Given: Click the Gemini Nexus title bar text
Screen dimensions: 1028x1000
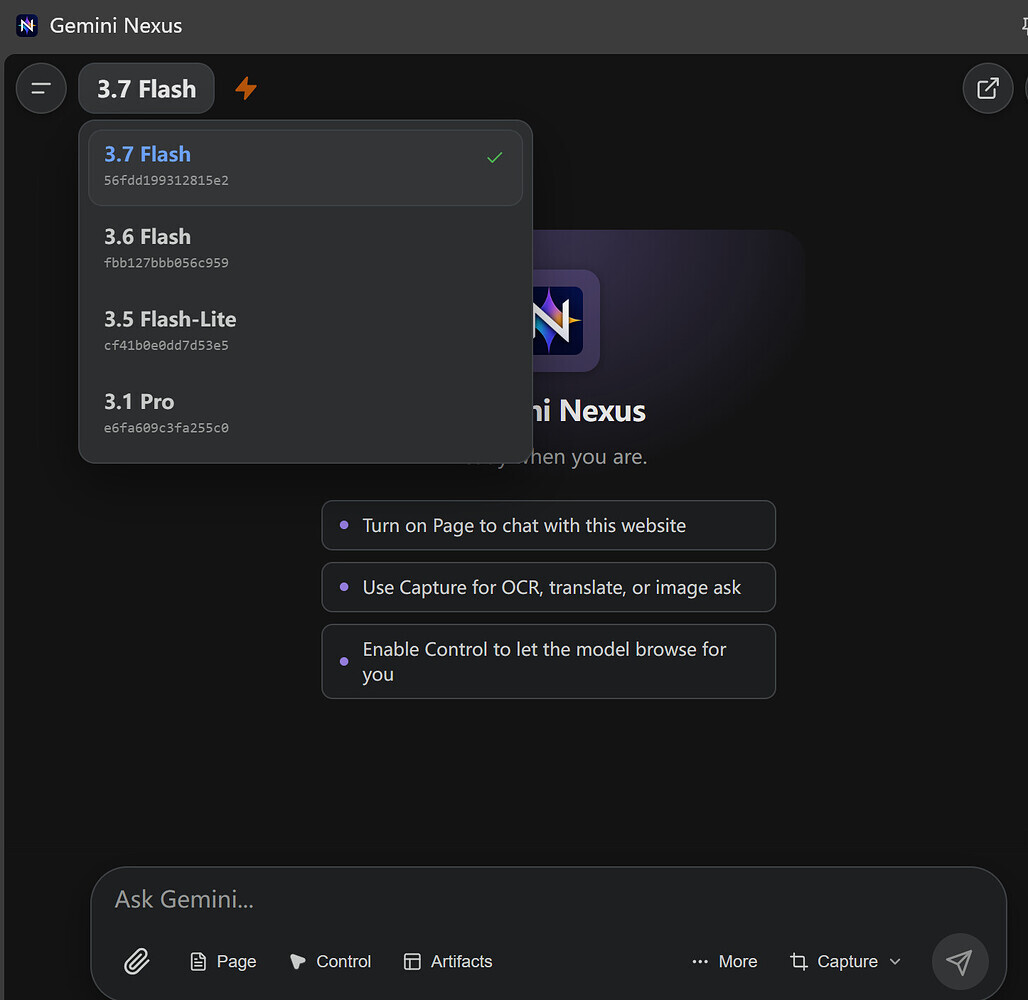Looking at the screenshot, I should pos(116,26).
